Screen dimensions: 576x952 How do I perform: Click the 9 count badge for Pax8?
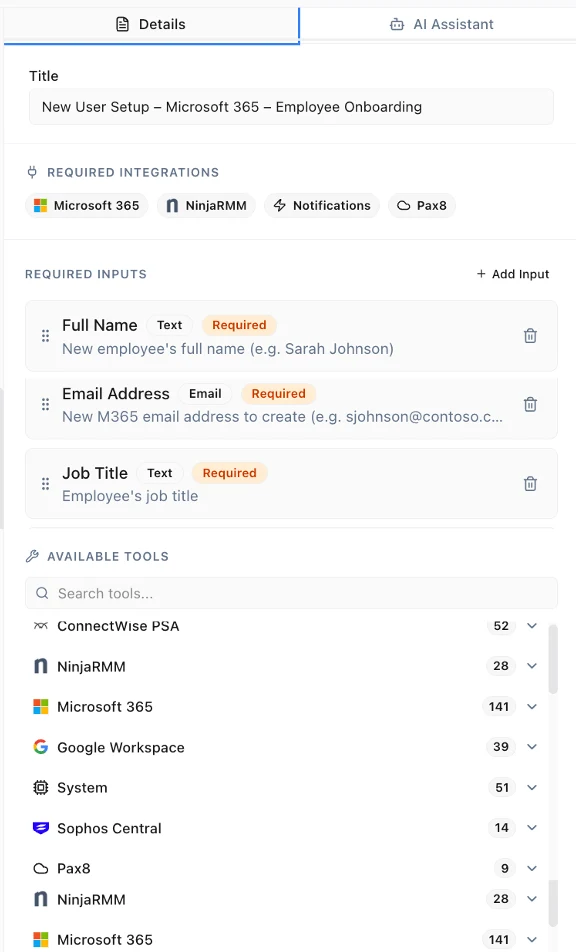[505, 868]
